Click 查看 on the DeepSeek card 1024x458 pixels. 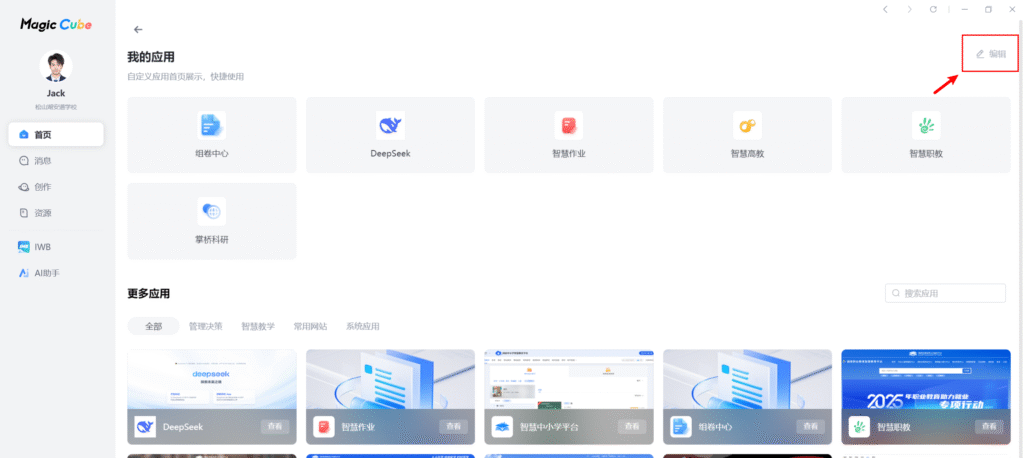(274, 426)
